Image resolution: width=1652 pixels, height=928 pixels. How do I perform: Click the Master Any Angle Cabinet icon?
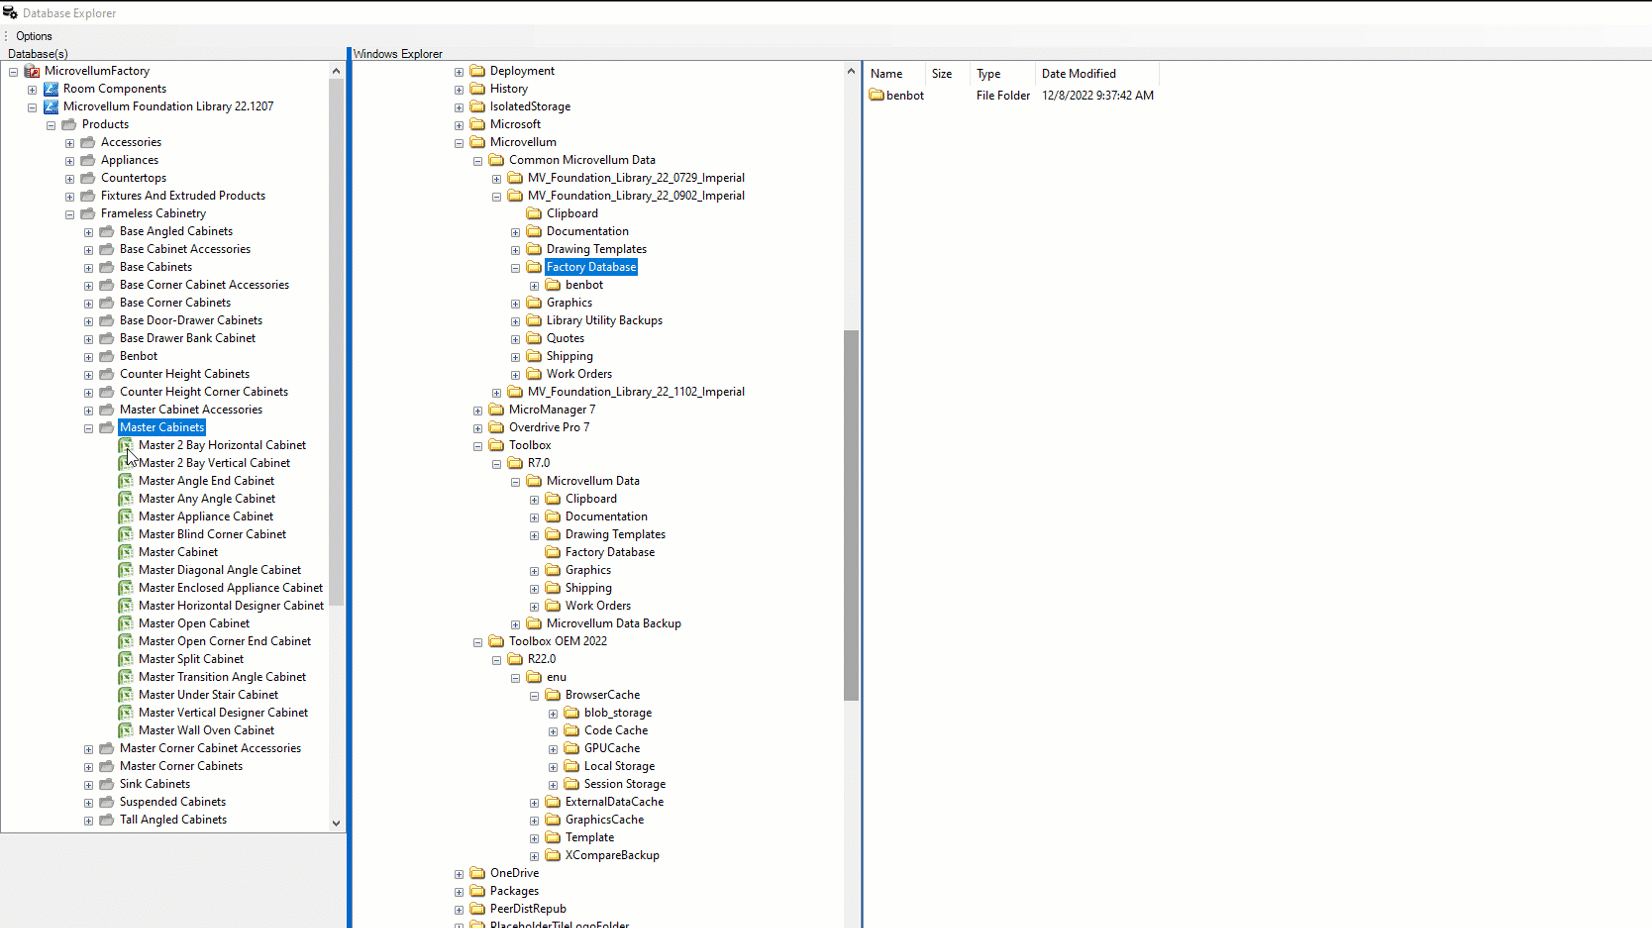125,499
